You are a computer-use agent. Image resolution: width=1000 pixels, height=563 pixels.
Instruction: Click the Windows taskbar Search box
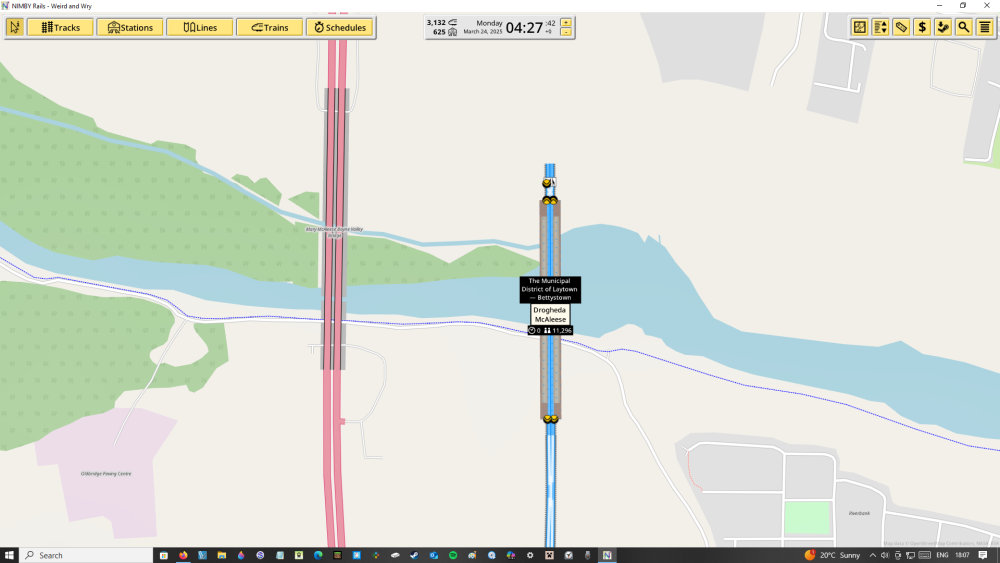(x=85, y=555)
